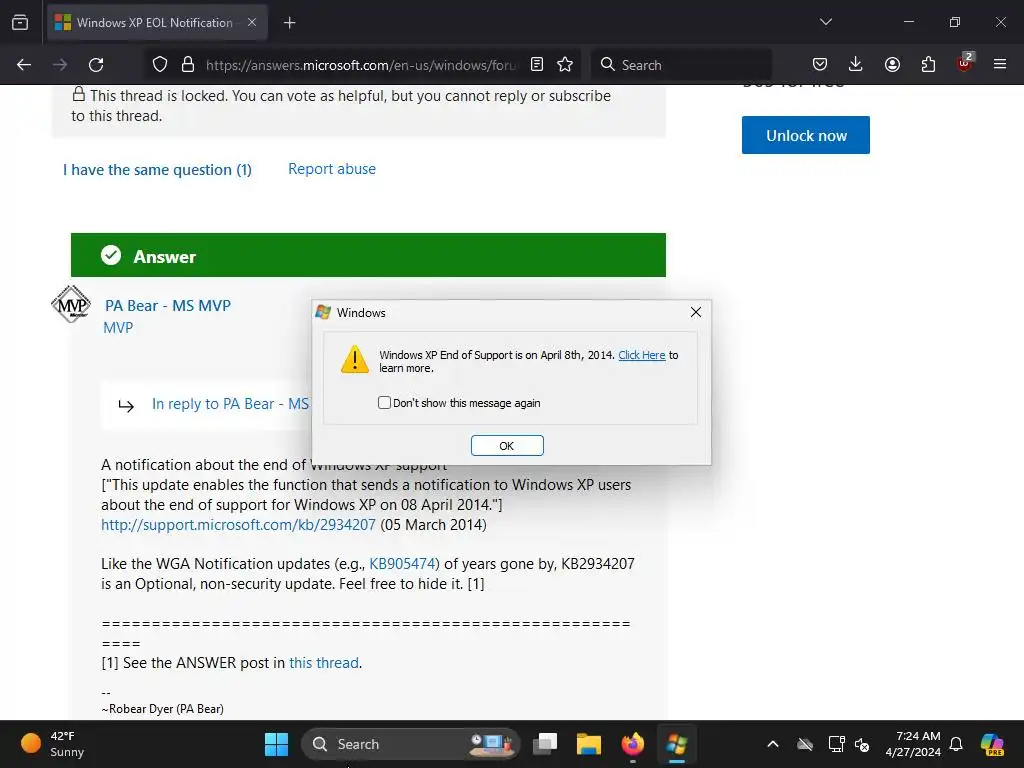The width and height of the screenshot is (1024, 768).
Task: Open Firefox recent browsing view icon
Action: coord(20,22)
